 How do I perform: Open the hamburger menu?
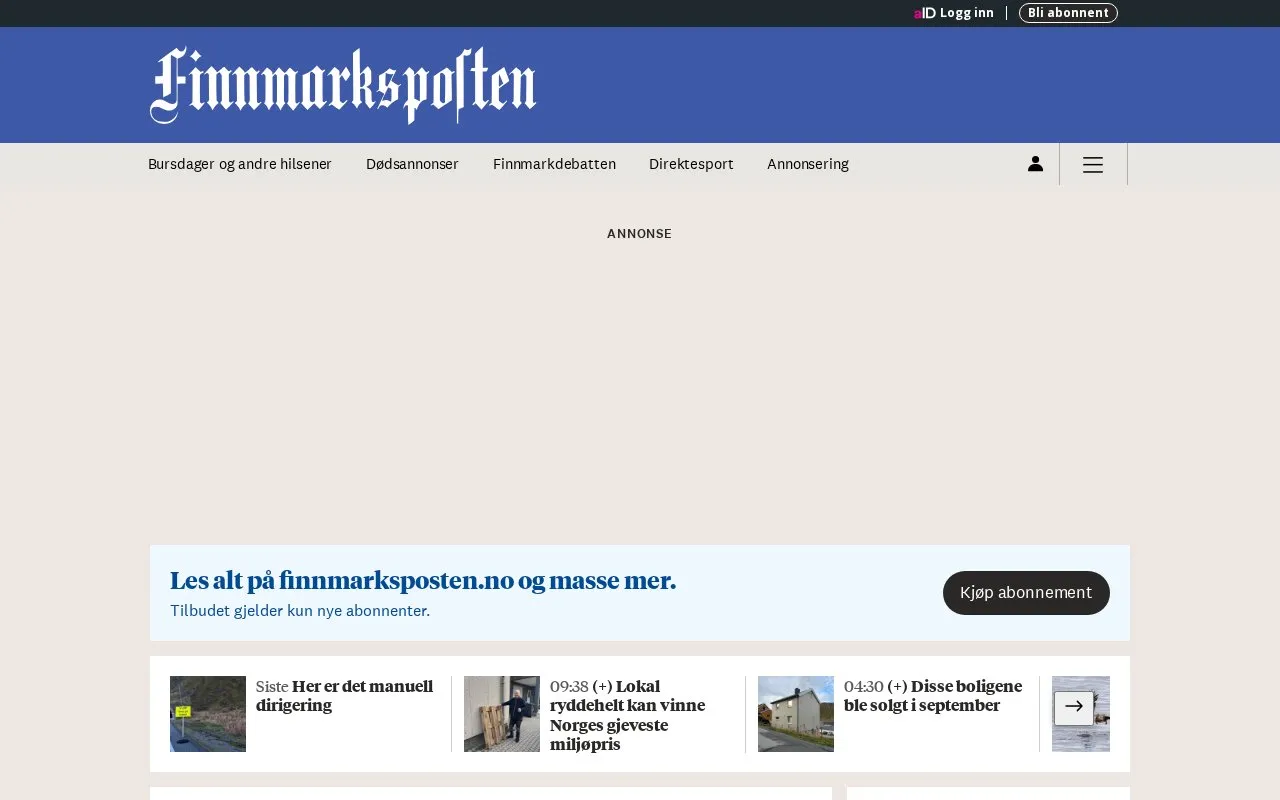pos(1093,165)
